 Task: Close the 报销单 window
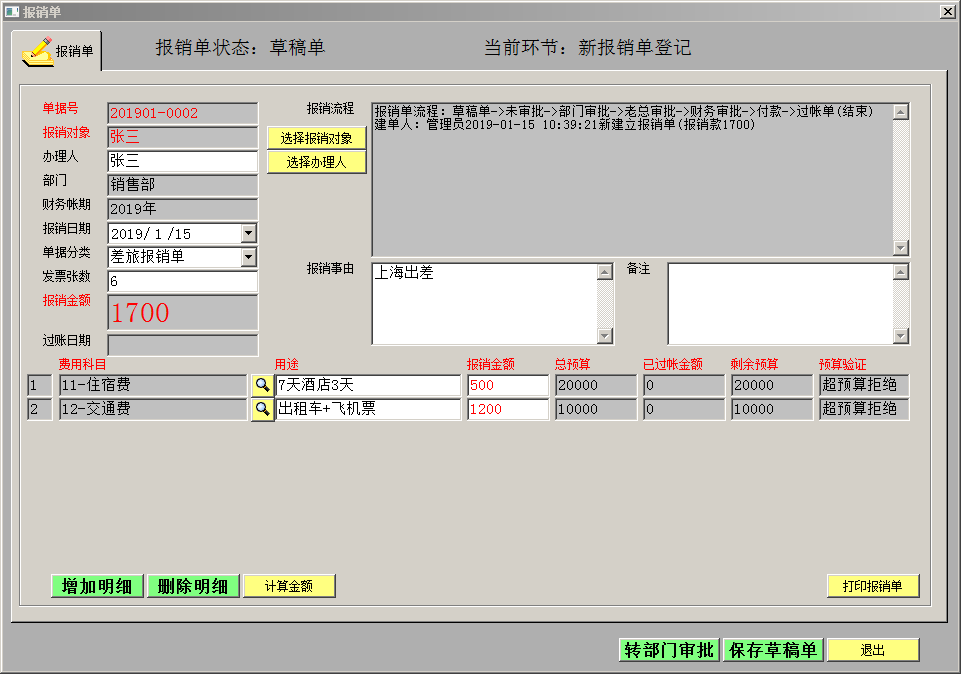(x=948, y=12)
